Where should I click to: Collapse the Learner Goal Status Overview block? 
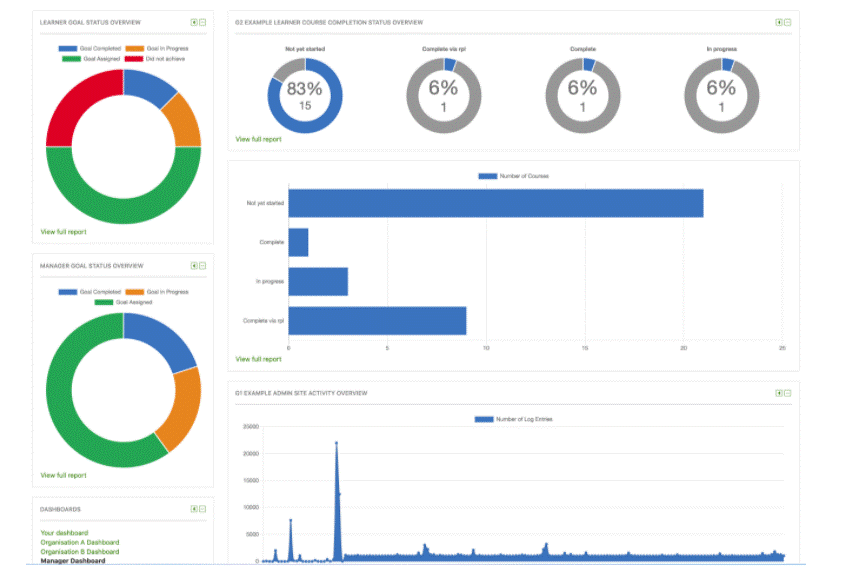point(203,22)
